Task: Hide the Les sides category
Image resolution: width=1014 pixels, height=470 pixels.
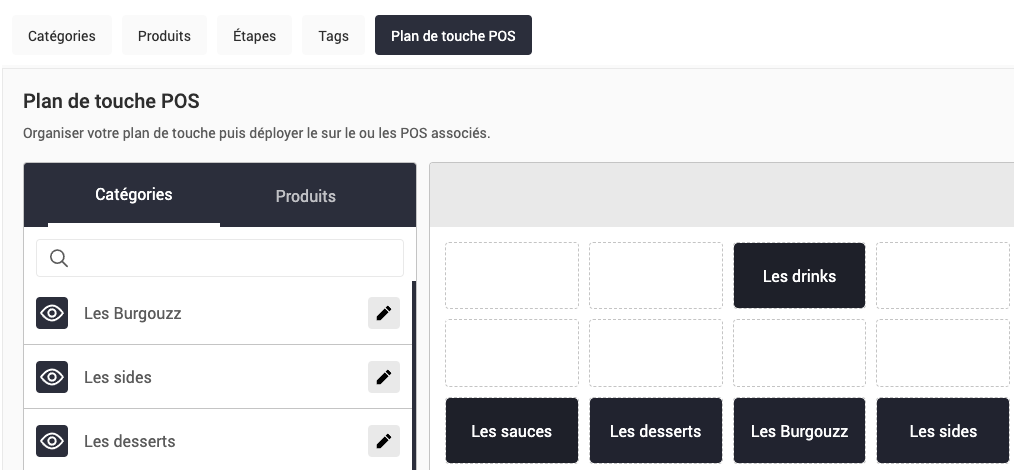Action: 52,377
